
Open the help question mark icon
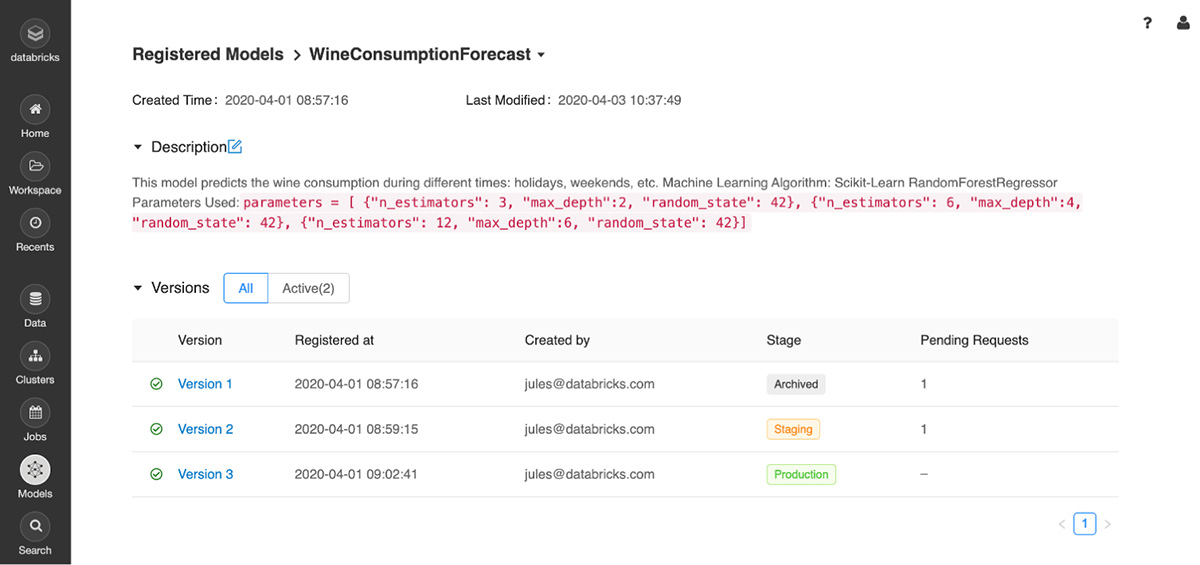1148,23
